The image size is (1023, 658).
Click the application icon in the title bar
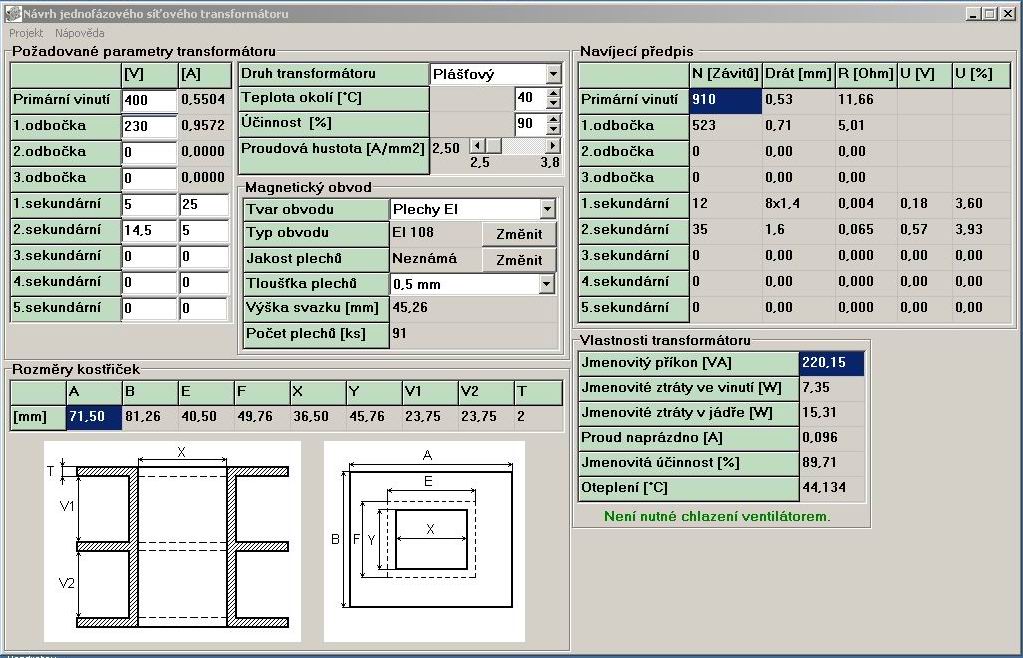coord(12,13)
